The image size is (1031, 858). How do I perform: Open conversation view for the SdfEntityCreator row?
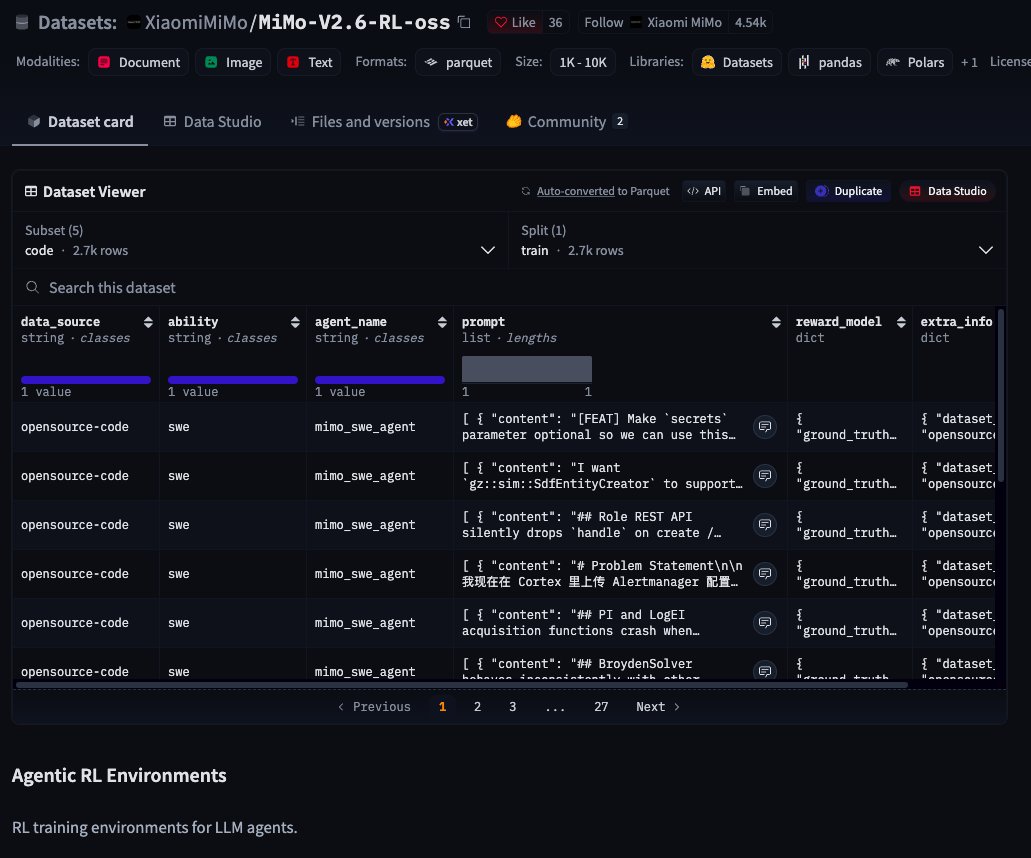(765, 476)
